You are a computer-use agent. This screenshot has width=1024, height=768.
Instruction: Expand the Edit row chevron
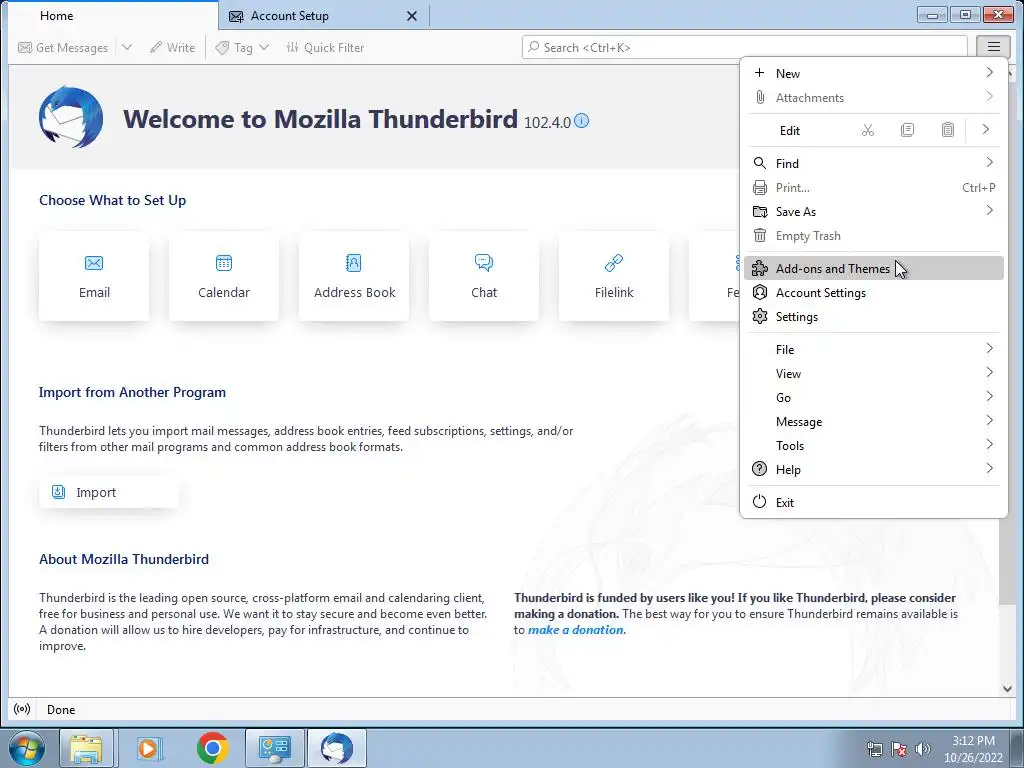coord(985,130)
